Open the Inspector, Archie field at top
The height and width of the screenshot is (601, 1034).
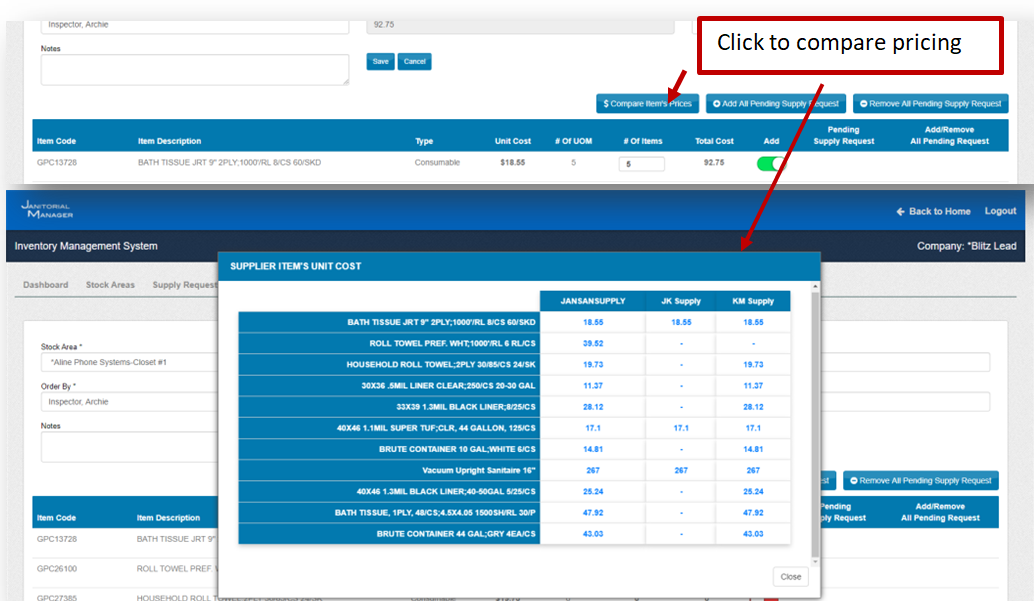(x=194, y=25)
